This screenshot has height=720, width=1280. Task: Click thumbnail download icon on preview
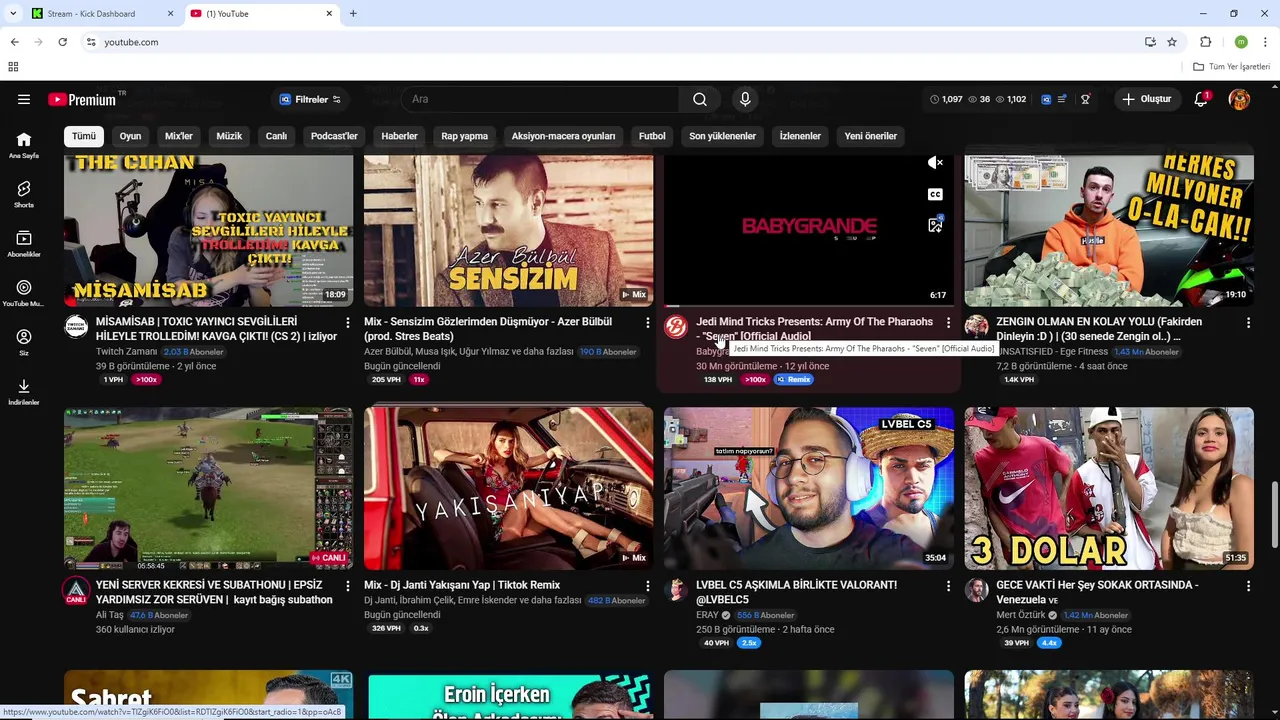(x=935, y=225)
